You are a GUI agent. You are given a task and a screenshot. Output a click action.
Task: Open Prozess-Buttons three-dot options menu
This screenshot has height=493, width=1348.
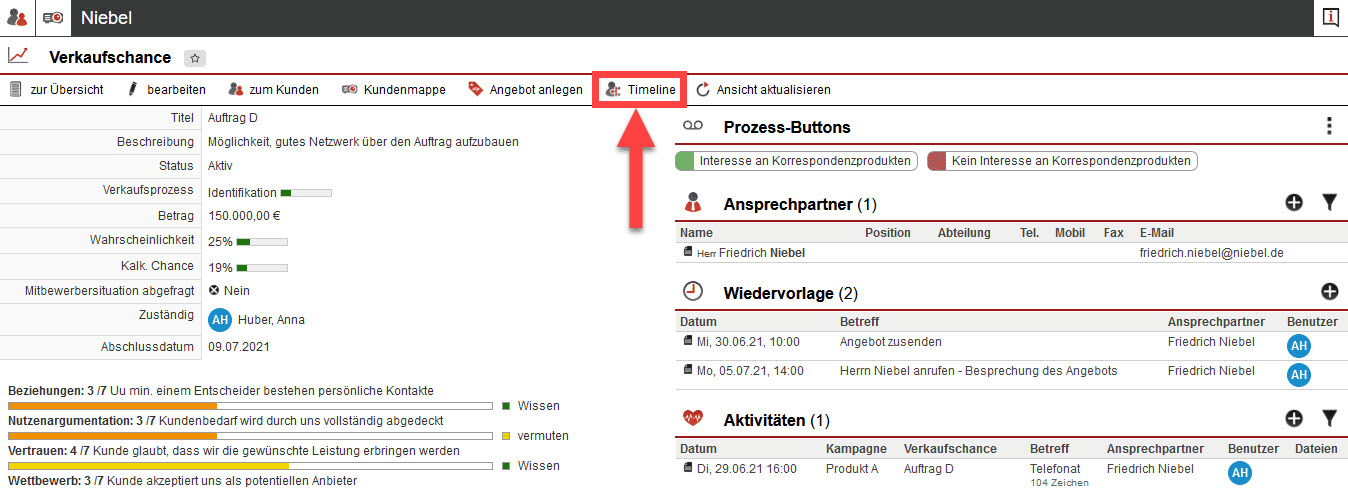[x=1329, y=126]
